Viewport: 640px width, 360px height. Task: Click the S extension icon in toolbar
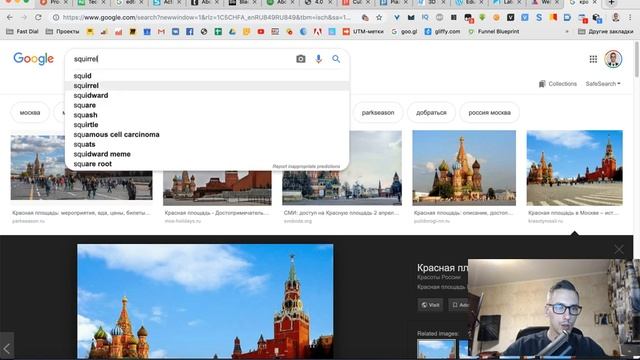click(x=539, y=18)
